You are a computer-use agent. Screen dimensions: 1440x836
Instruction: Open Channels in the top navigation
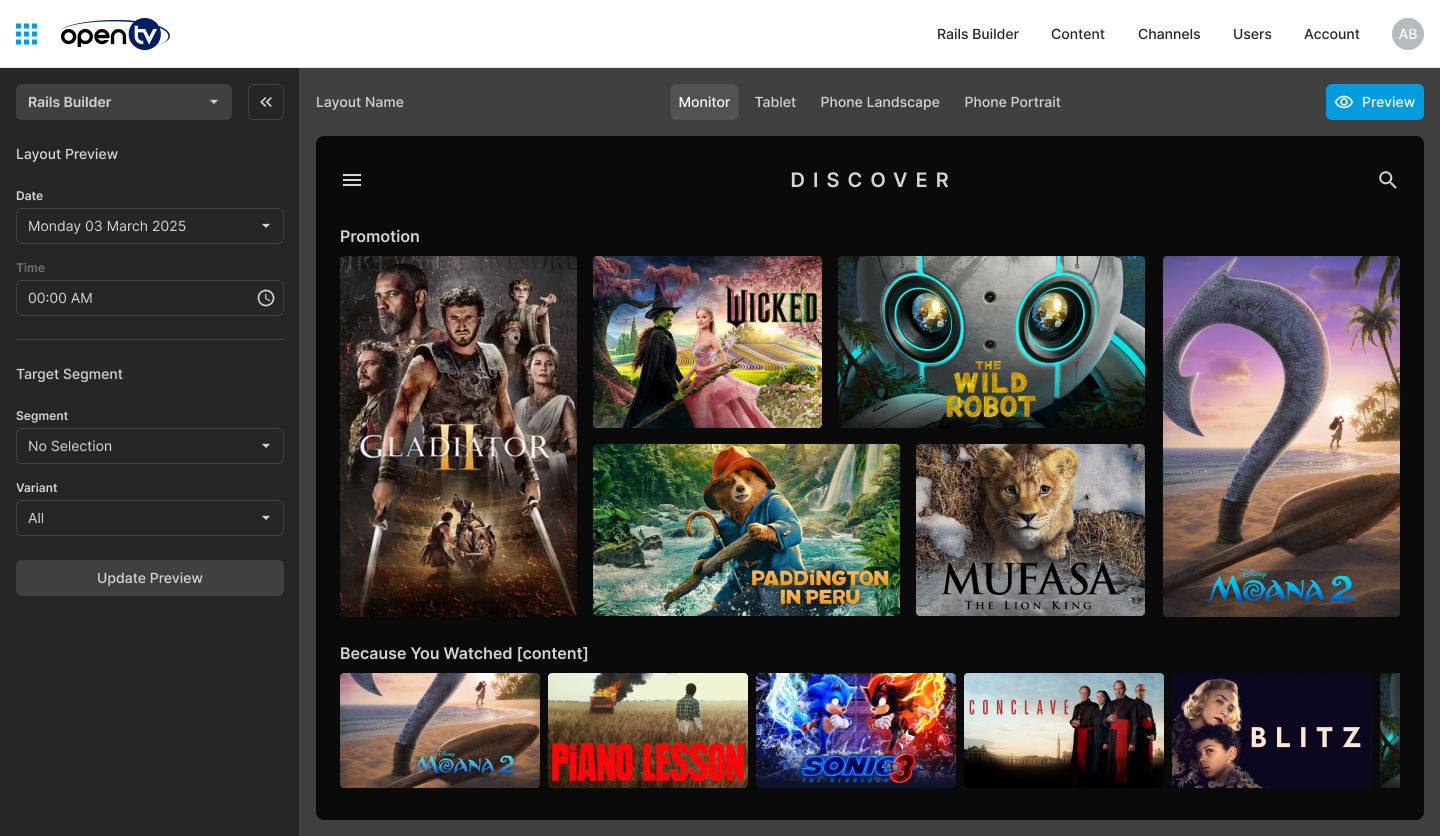[x=1168, y=34]
